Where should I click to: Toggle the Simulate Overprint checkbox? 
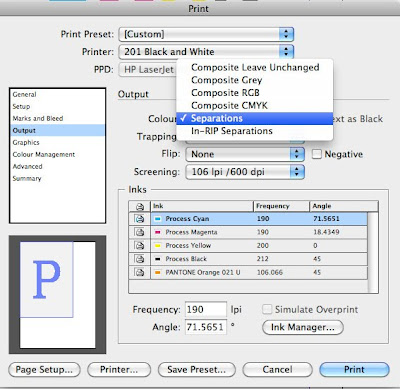point(267,309)
